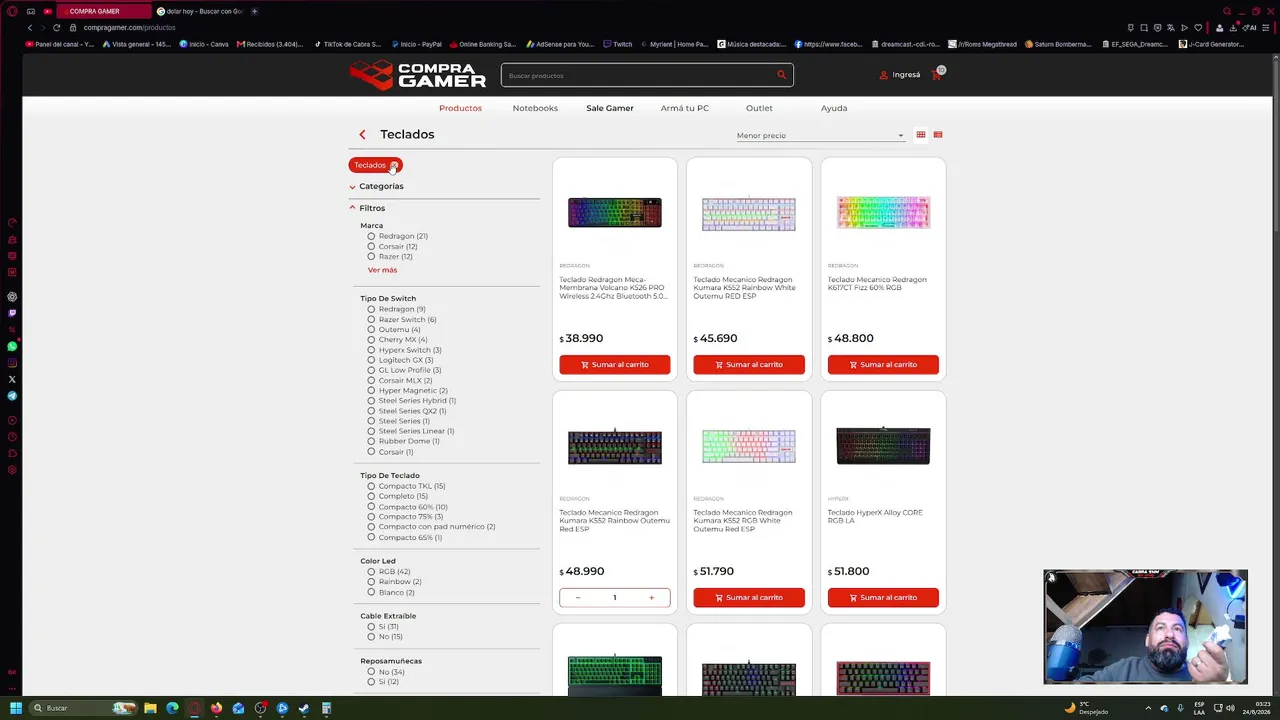
Task: Open Microsoft Edge from taskbar
Action: pyautogui.click(x=172, y=708)
